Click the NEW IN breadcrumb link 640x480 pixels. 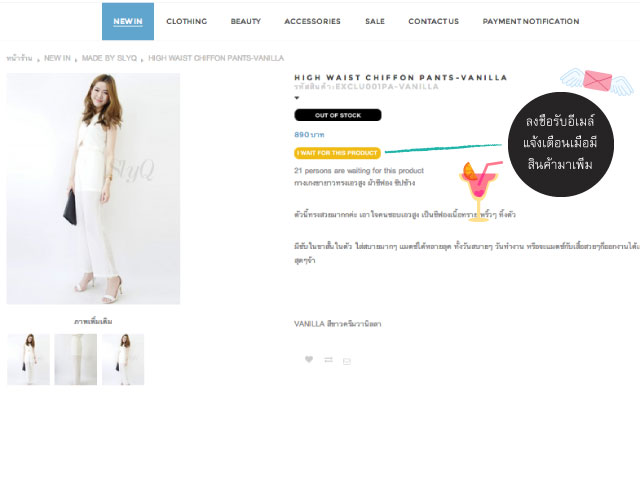(57, 58)
